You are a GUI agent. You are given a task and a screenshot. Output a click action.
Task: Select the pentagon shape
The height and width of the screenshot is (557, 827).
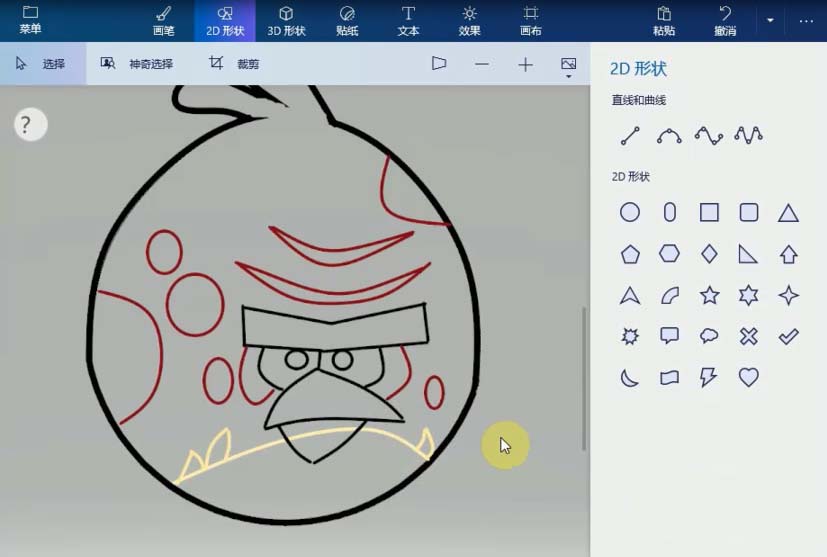630,254
